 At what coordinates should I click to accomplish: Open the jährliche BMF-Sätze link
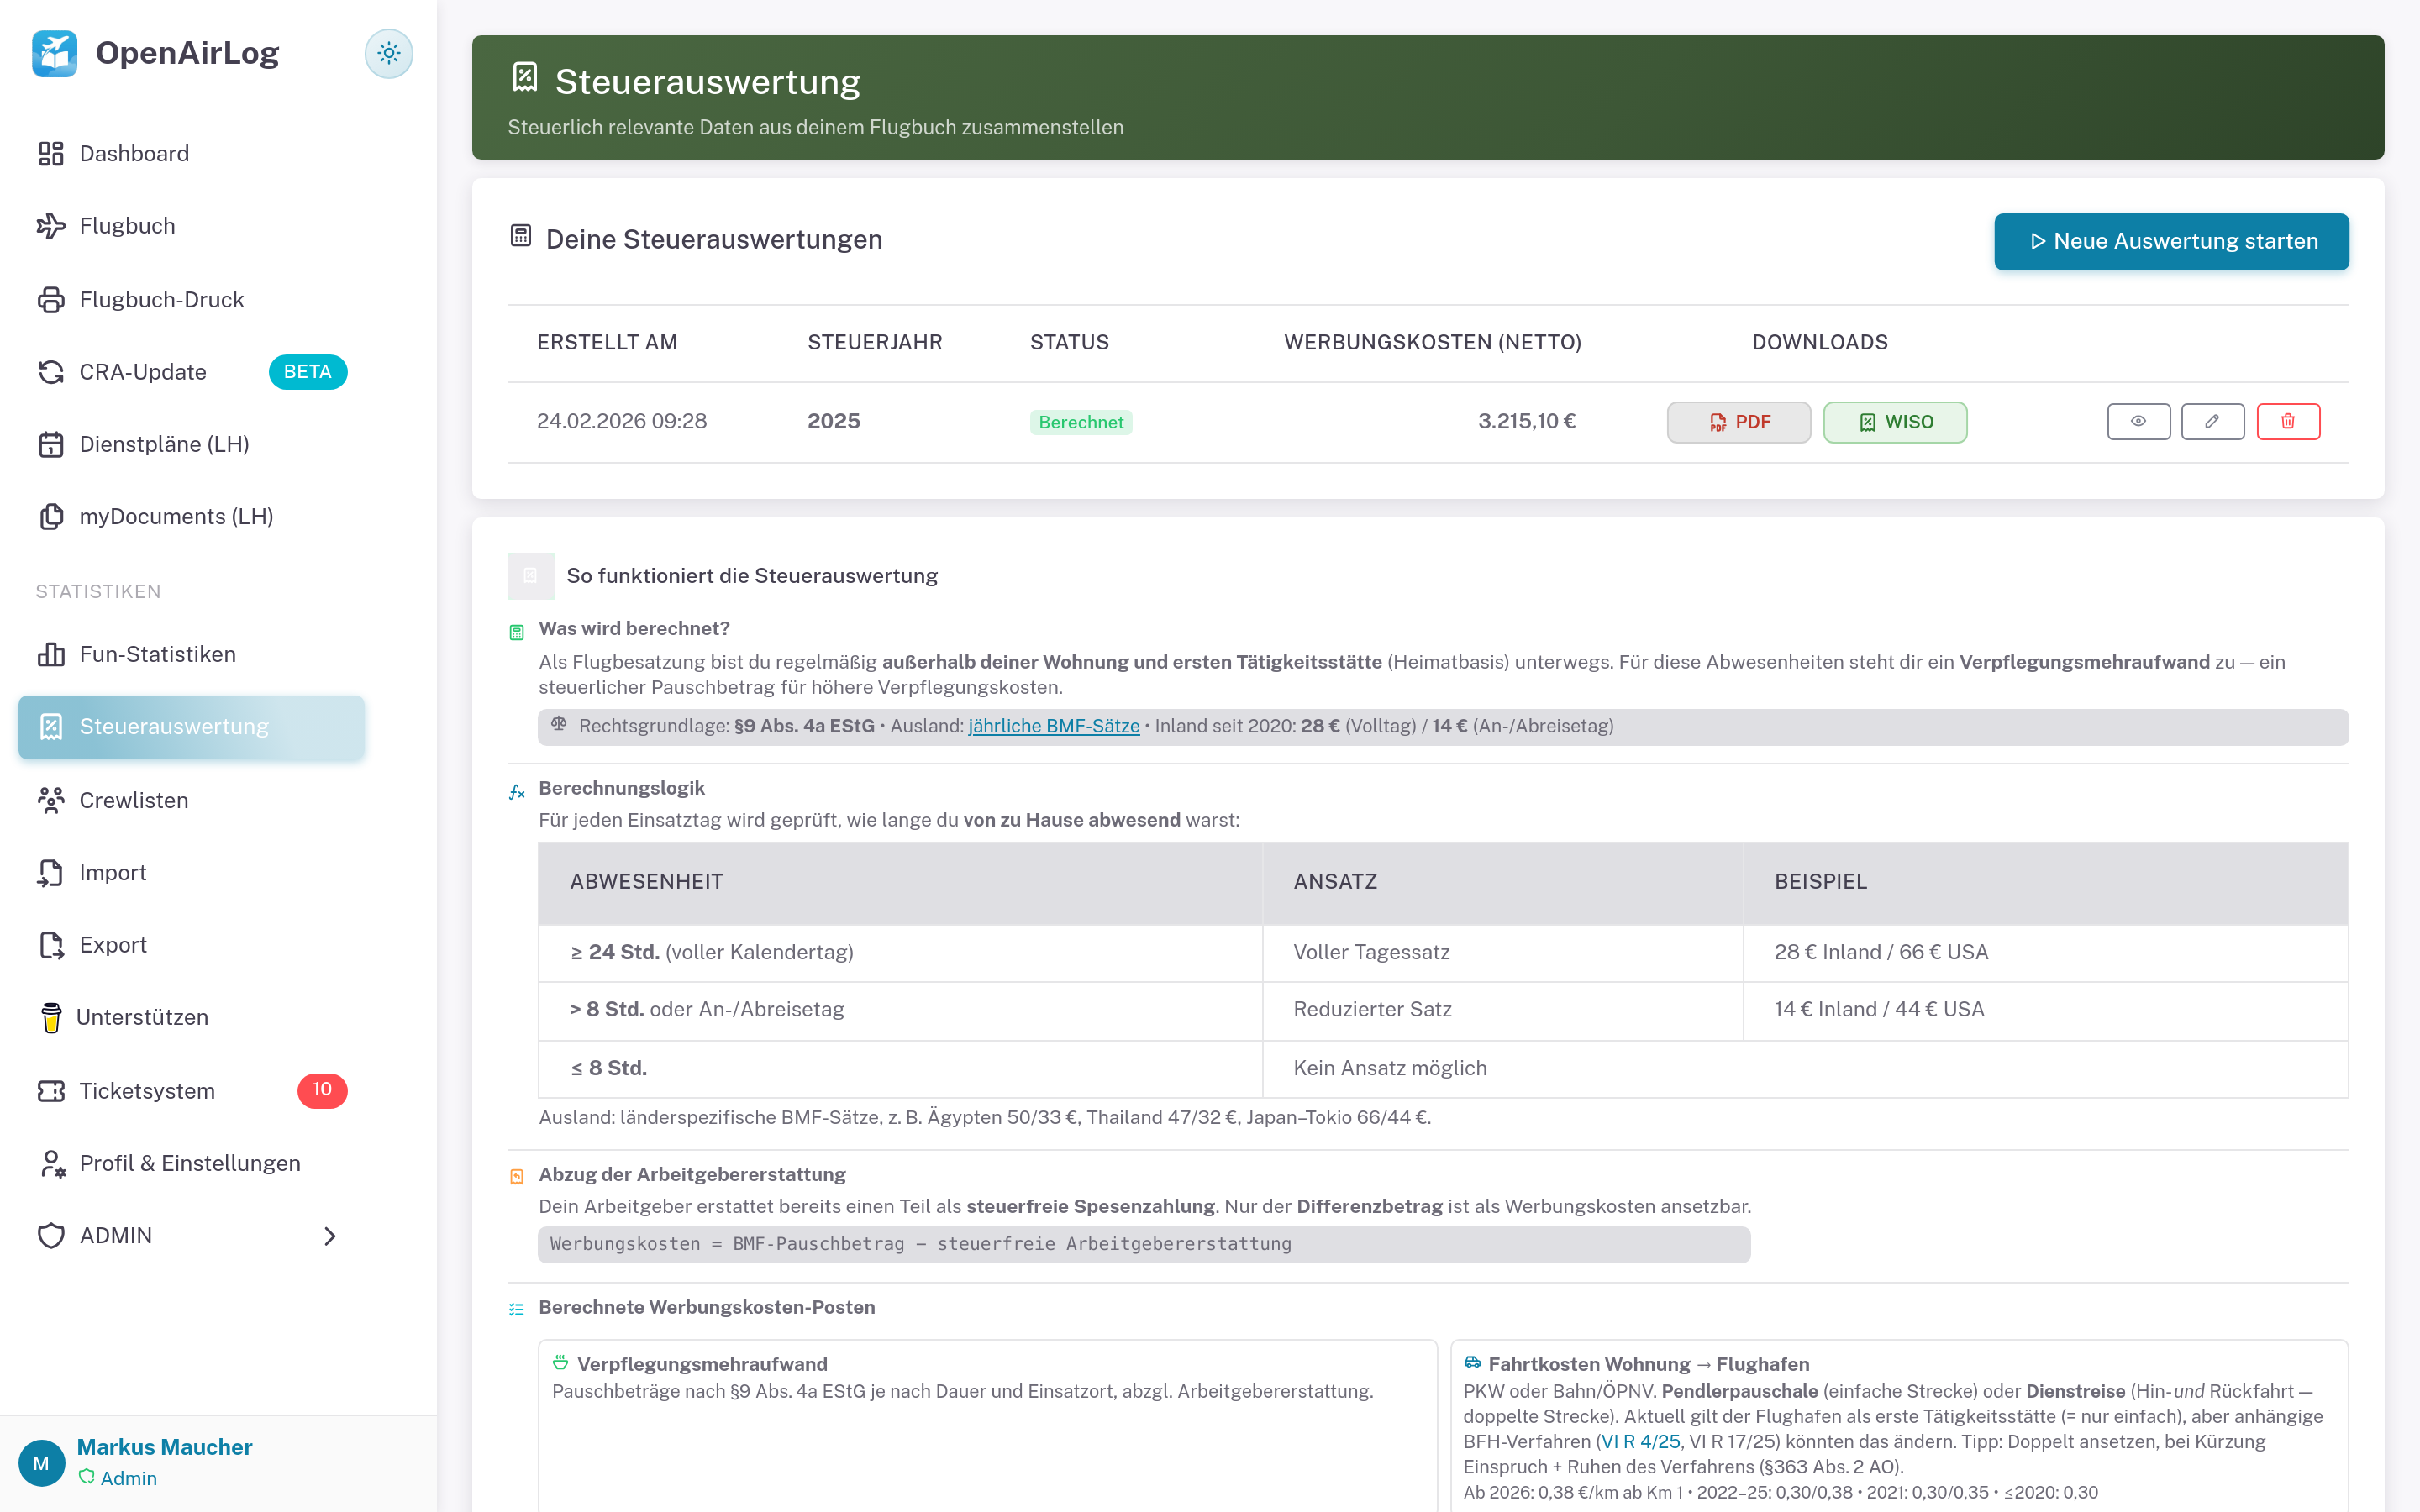tap(1052, 726)
